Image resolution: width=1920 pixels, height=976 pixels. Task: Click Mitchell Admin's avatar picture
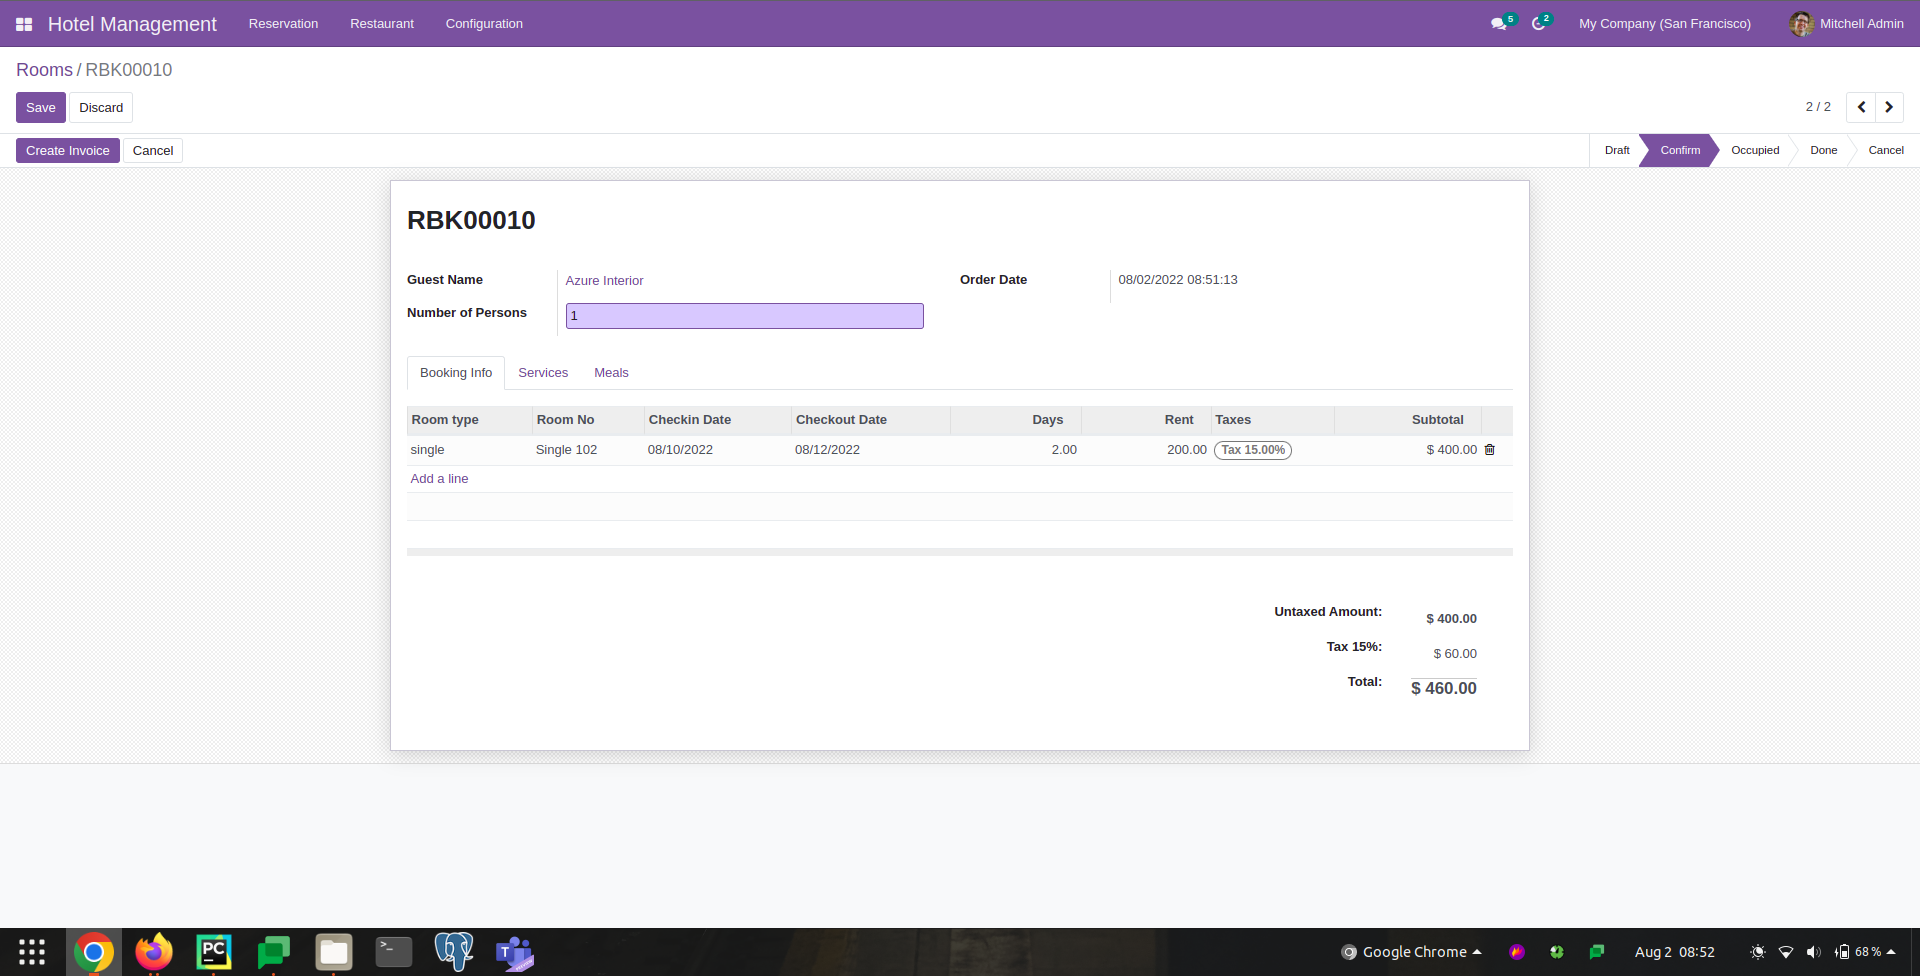coord(1802,24)
